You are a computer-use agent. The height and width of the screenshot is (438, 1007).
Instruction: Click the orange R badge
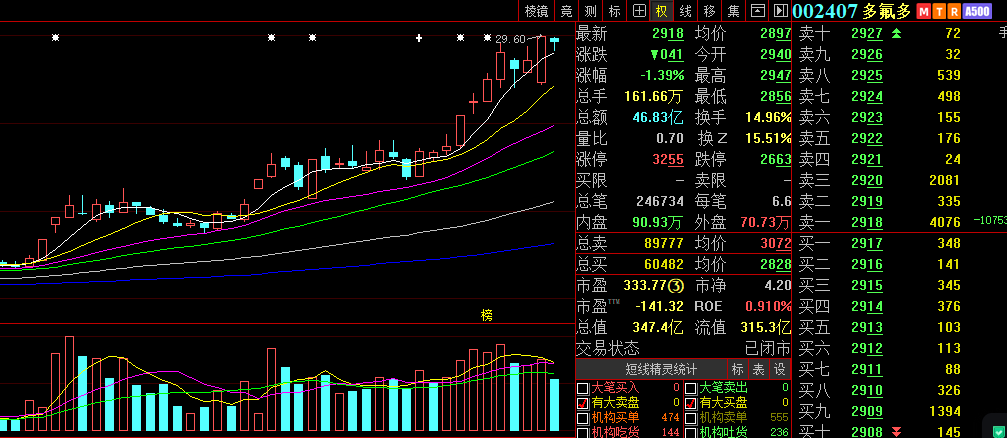(954, 11)
